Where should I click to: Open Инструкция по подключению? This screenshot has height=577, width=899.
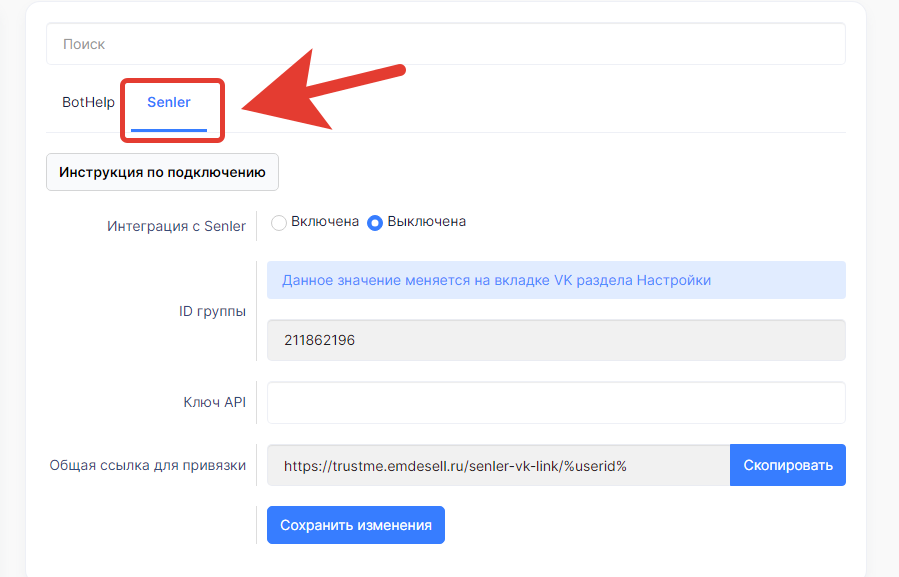tap(162, 172)
